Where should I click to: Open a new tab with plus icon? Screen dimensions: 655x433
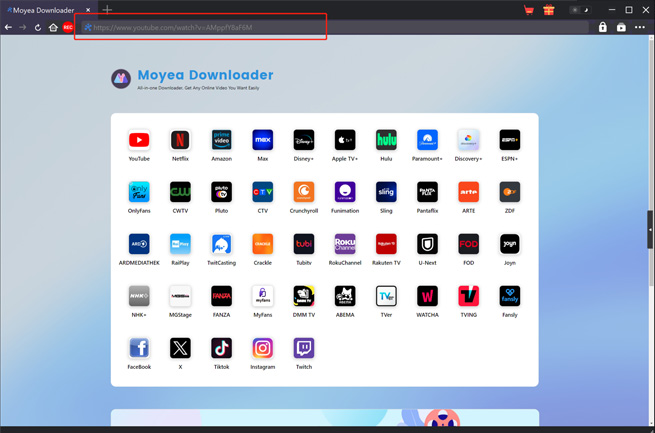tap(107, 9)
